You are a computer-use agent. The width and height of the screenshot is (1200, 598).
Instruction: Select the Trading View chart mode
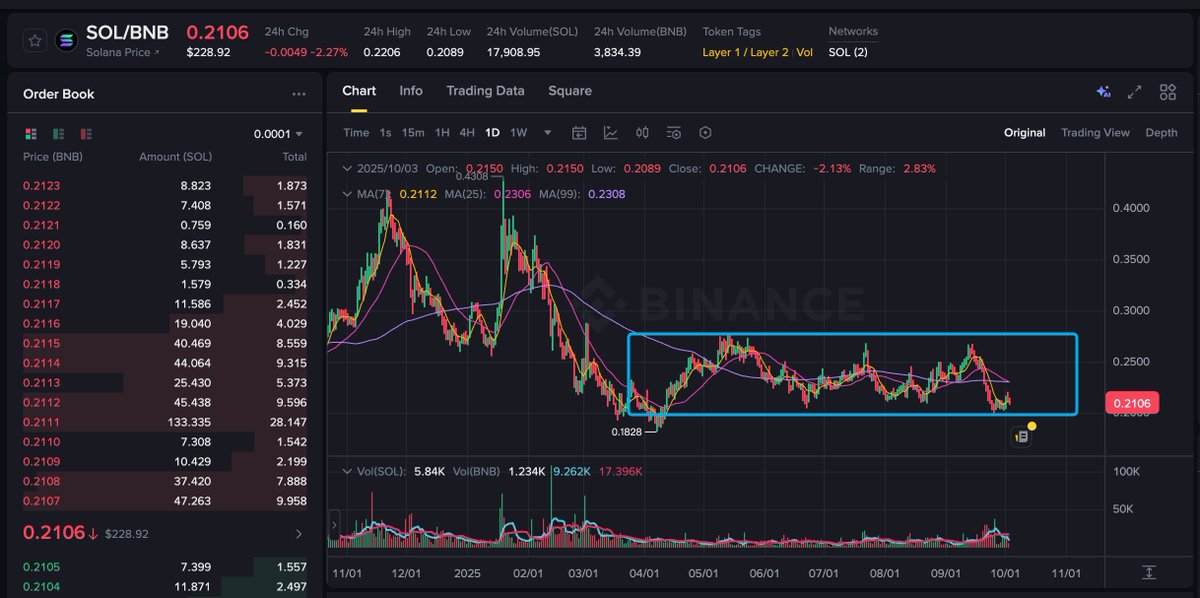tap(1095, 133)
